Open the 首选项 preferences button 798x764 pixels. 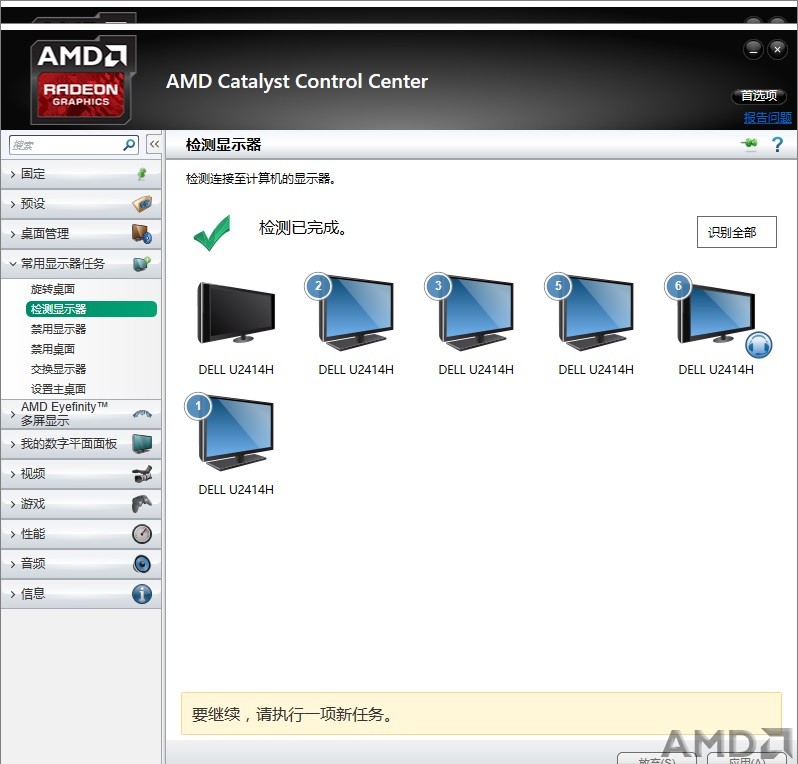coord(759,96)
